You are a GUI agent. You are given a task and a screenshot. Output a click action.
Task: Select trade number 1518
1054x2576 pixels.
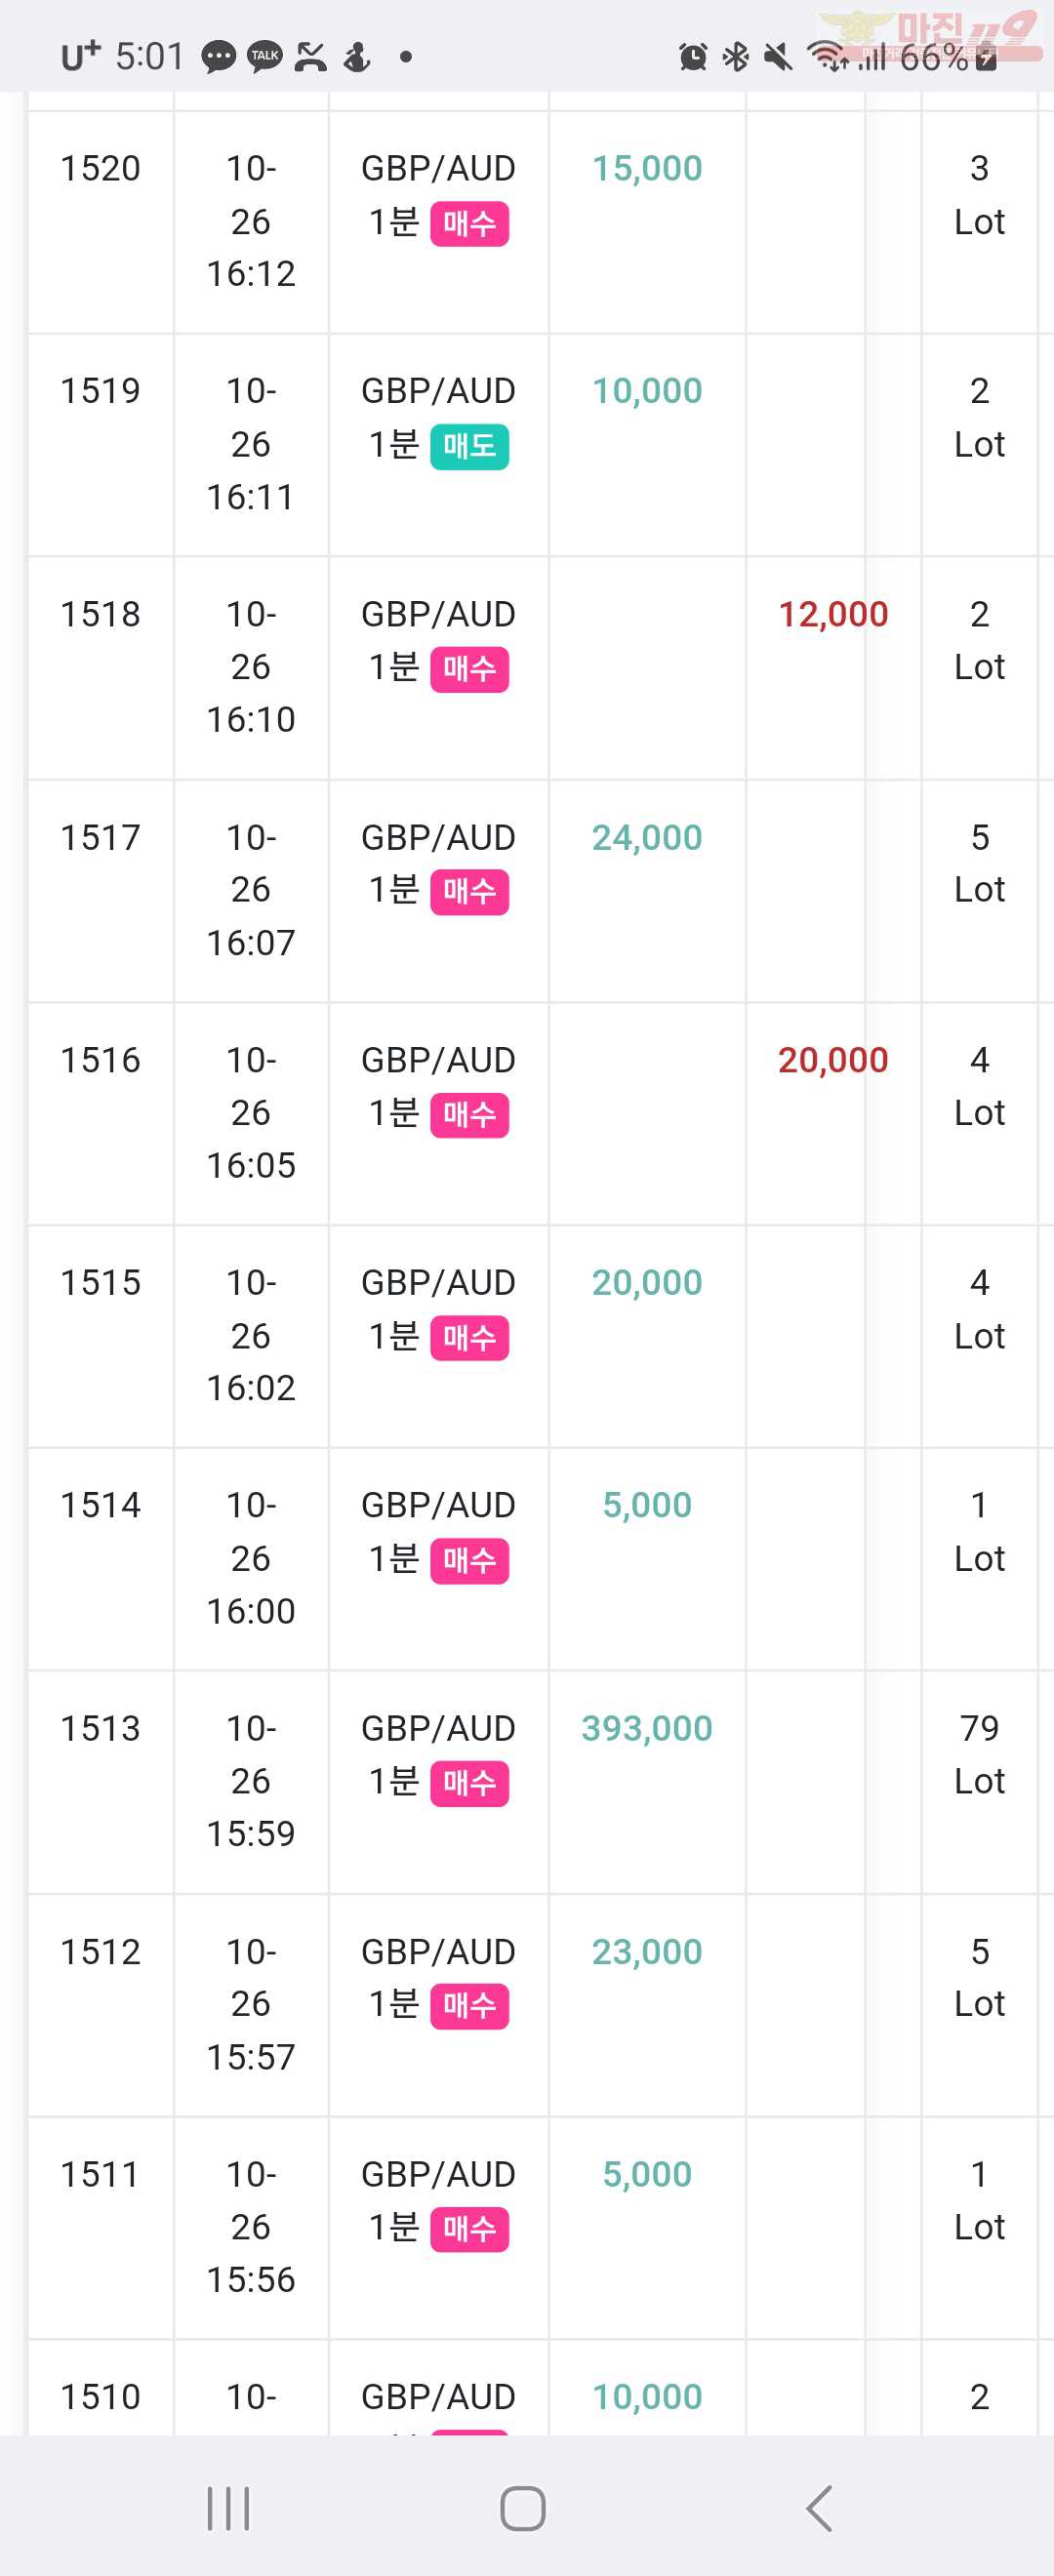[100, 614]
